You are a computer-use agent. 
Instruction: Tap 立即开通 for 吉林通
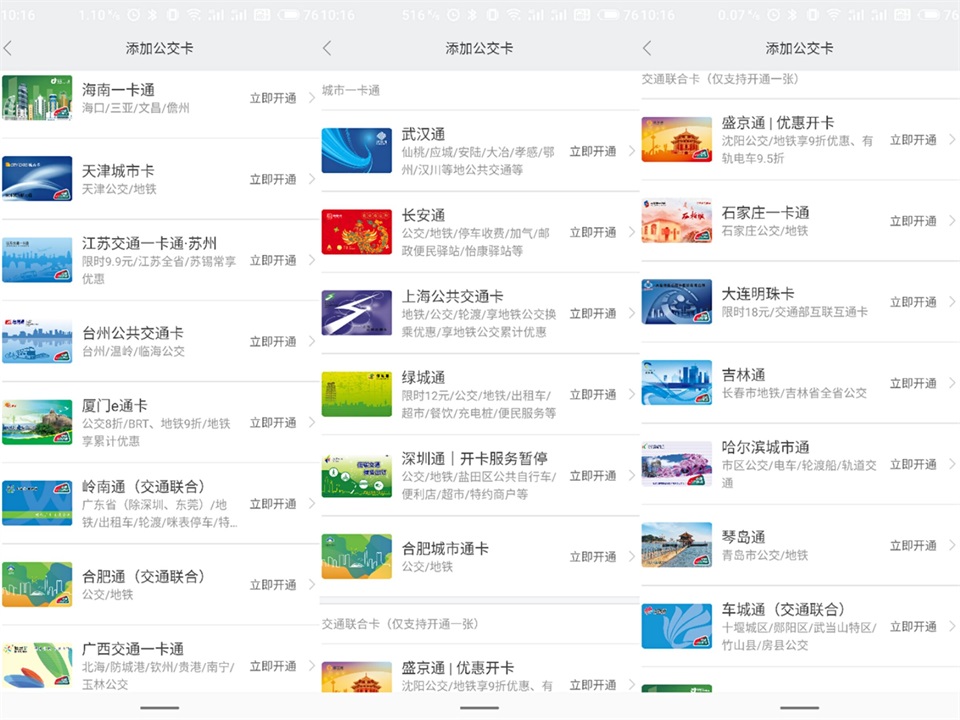913,383
